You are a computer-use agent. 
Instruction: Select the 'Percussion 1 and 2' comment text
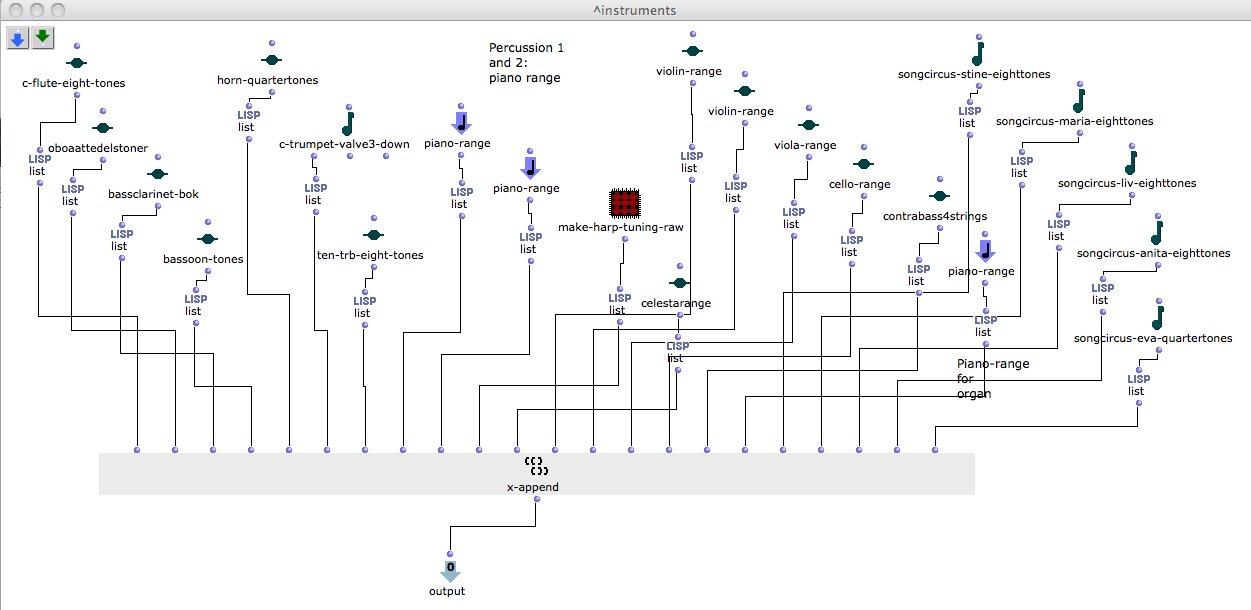point(526,62)
